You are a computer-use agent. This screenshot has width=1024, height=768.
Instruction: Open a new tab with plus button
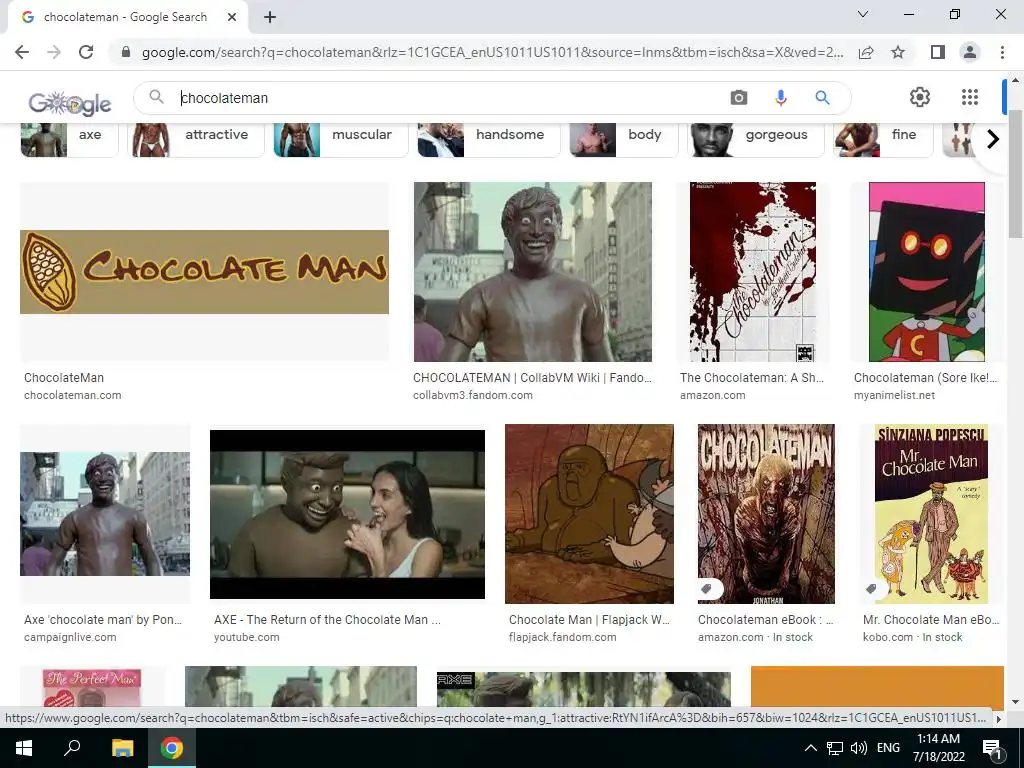tap(270, 18)
